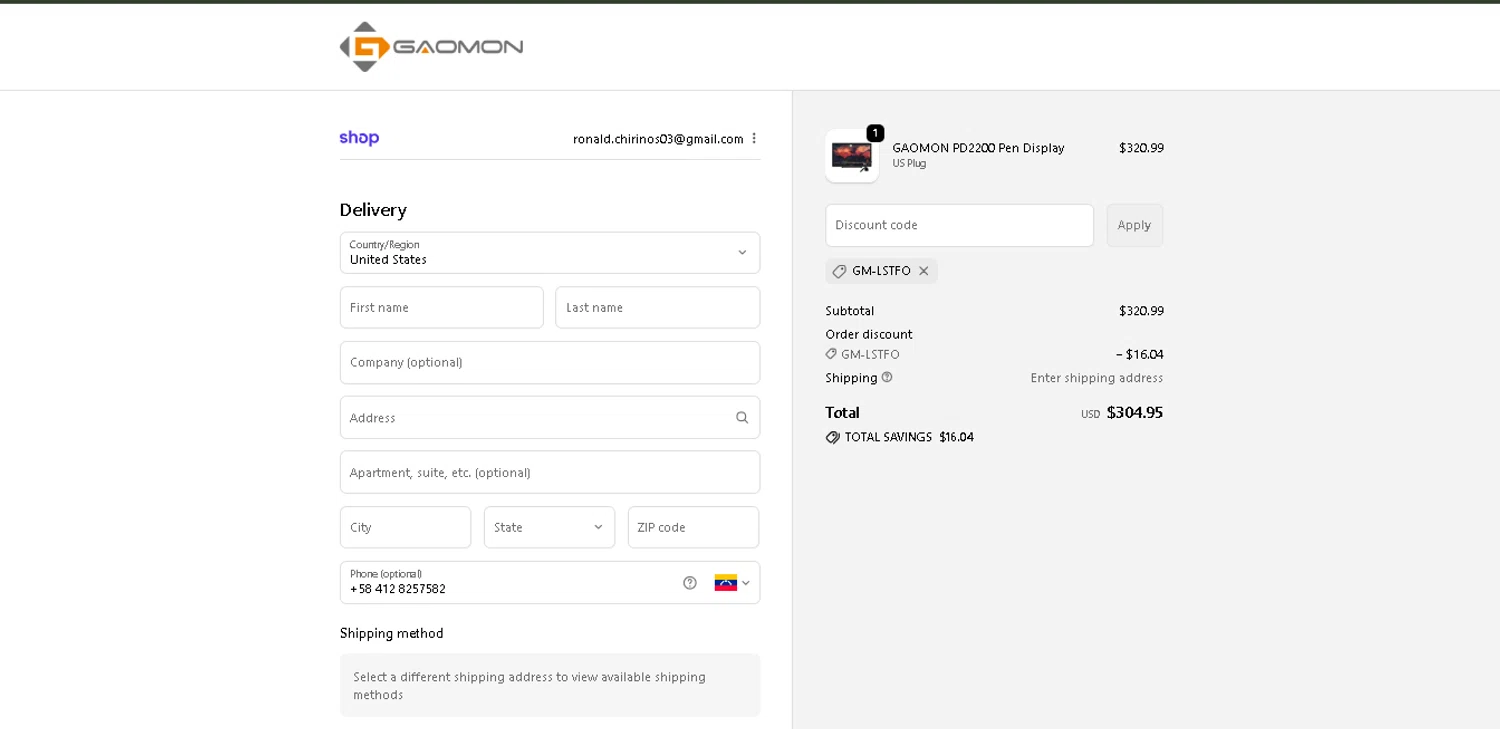1500x729 pixels.
Task: Click the shipping info question mark icon
Action: coord(887,377)
